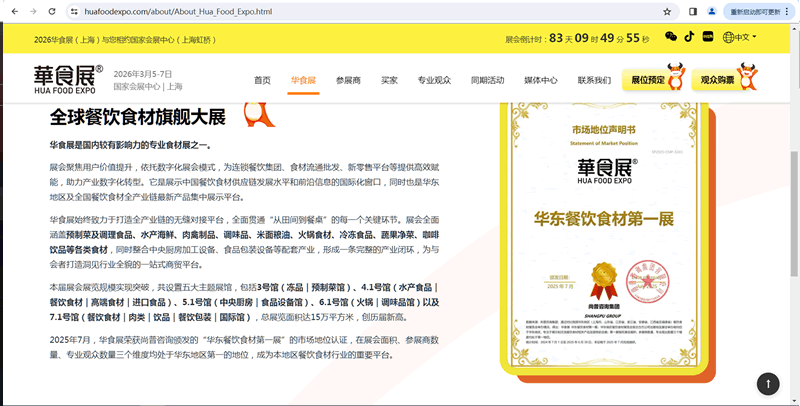Go to 联系我们 page
Image resolution: width=800 pixels, height=406 pixels.
594,80
